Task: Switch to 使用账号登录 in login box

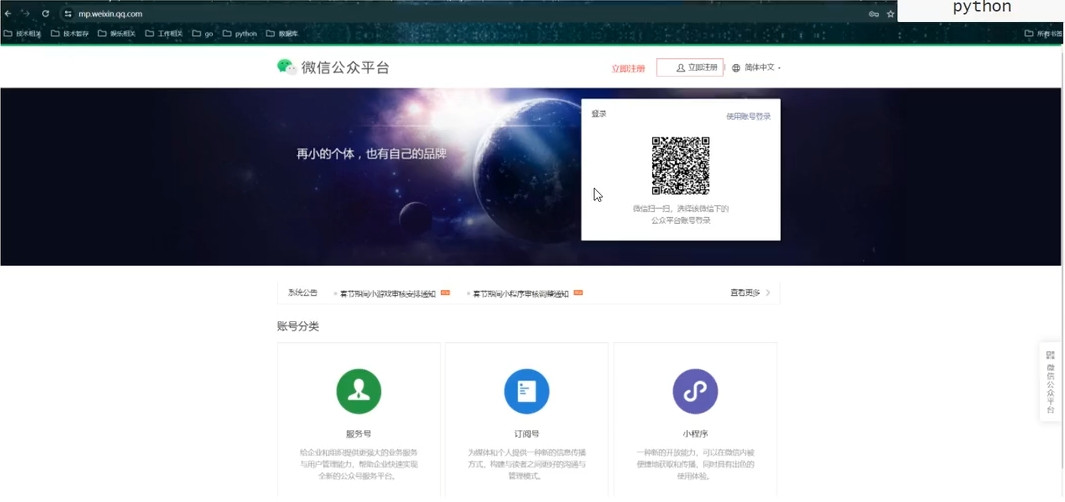Action: coord(748,116)
